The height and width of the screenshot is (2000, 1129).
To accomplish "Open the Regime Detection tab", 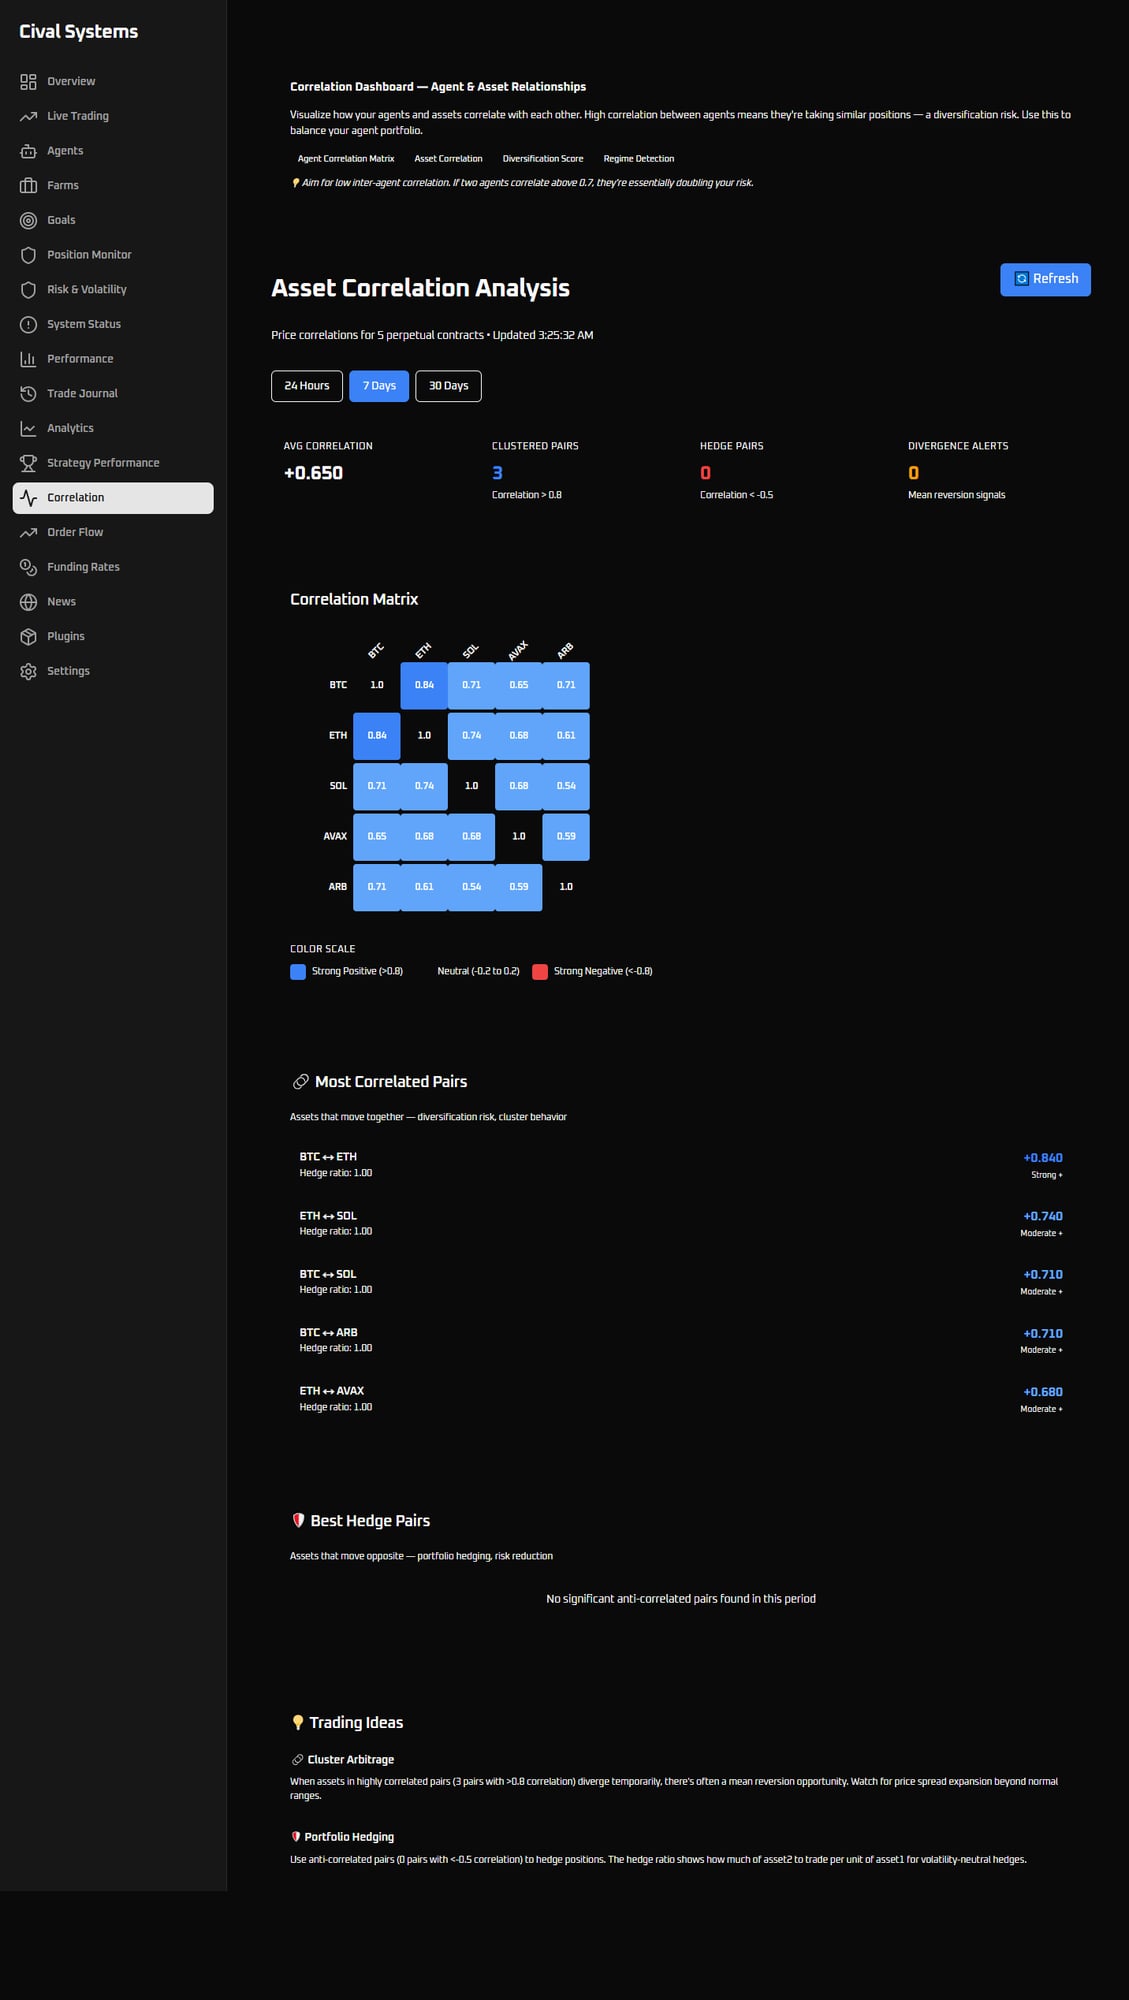I will [x=638, y=159].
